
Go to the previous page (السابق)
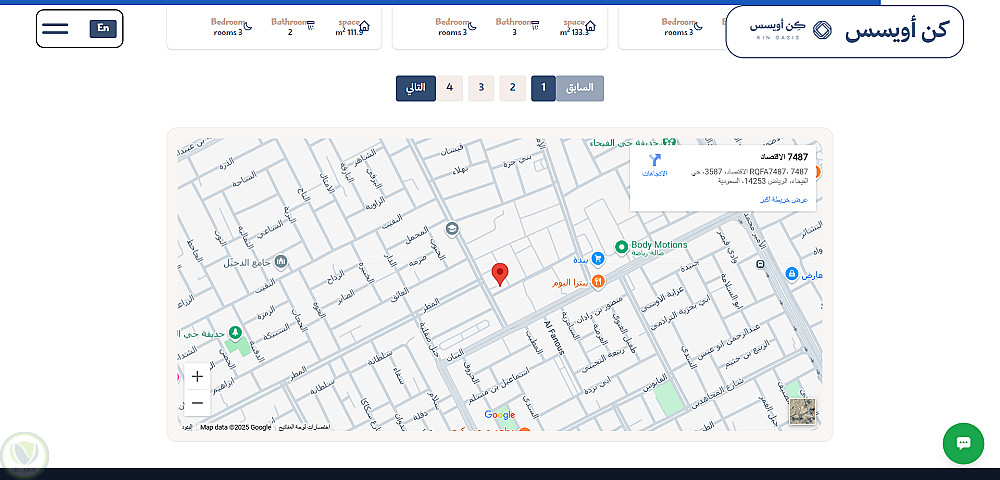[x=580, y=88]
